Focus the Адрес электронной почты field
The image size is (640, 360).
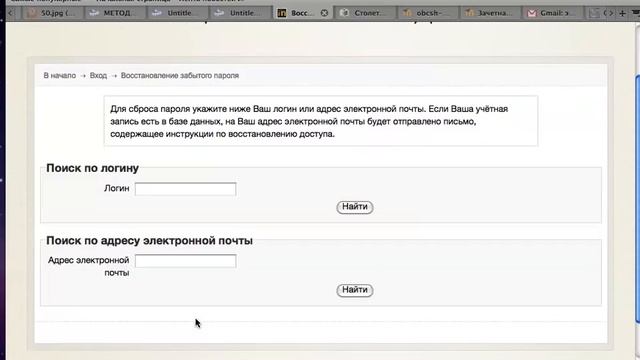[x=185, y=261]
